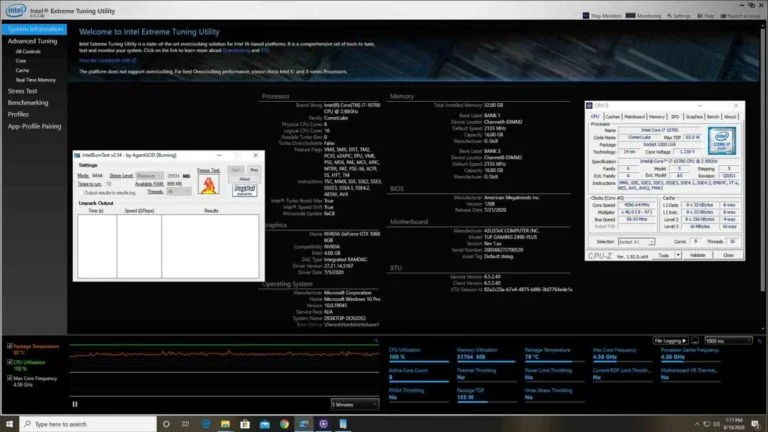Image resolution: width=768 pixels, height=432 pixels.
Task: Click the how-do-I help link below intro
Action: pos(108,61)
